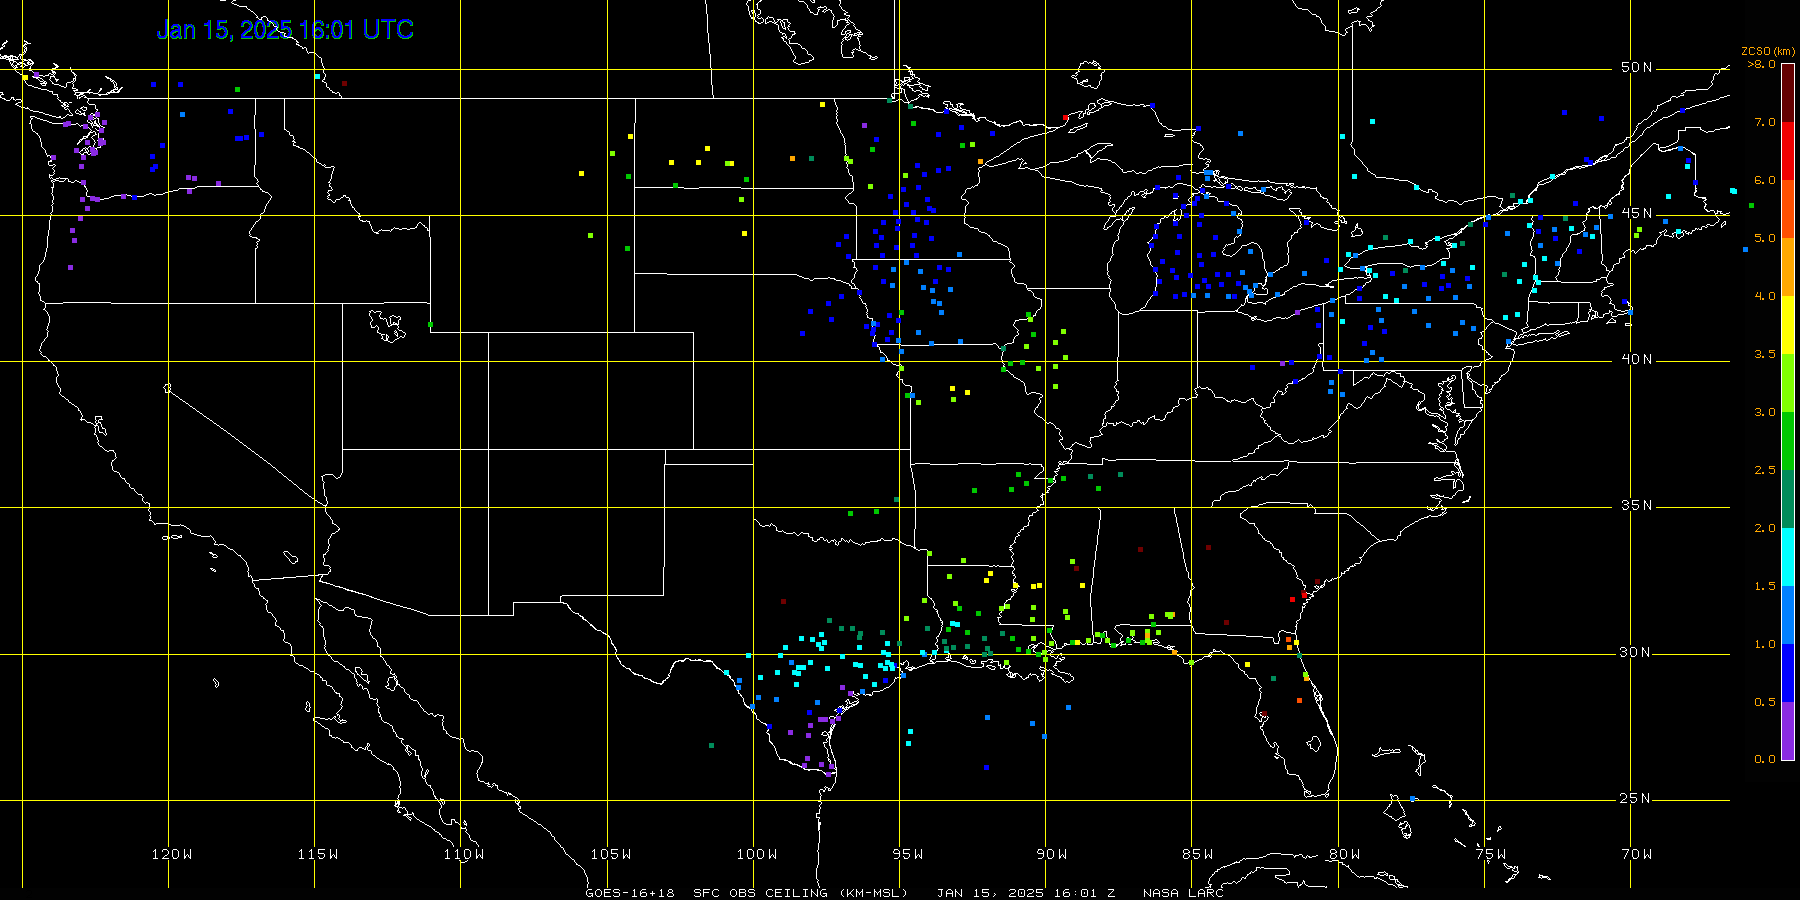Screen dimensions: 1800x900
Task: Click the 120W longitude label
Action: (172, 854)
